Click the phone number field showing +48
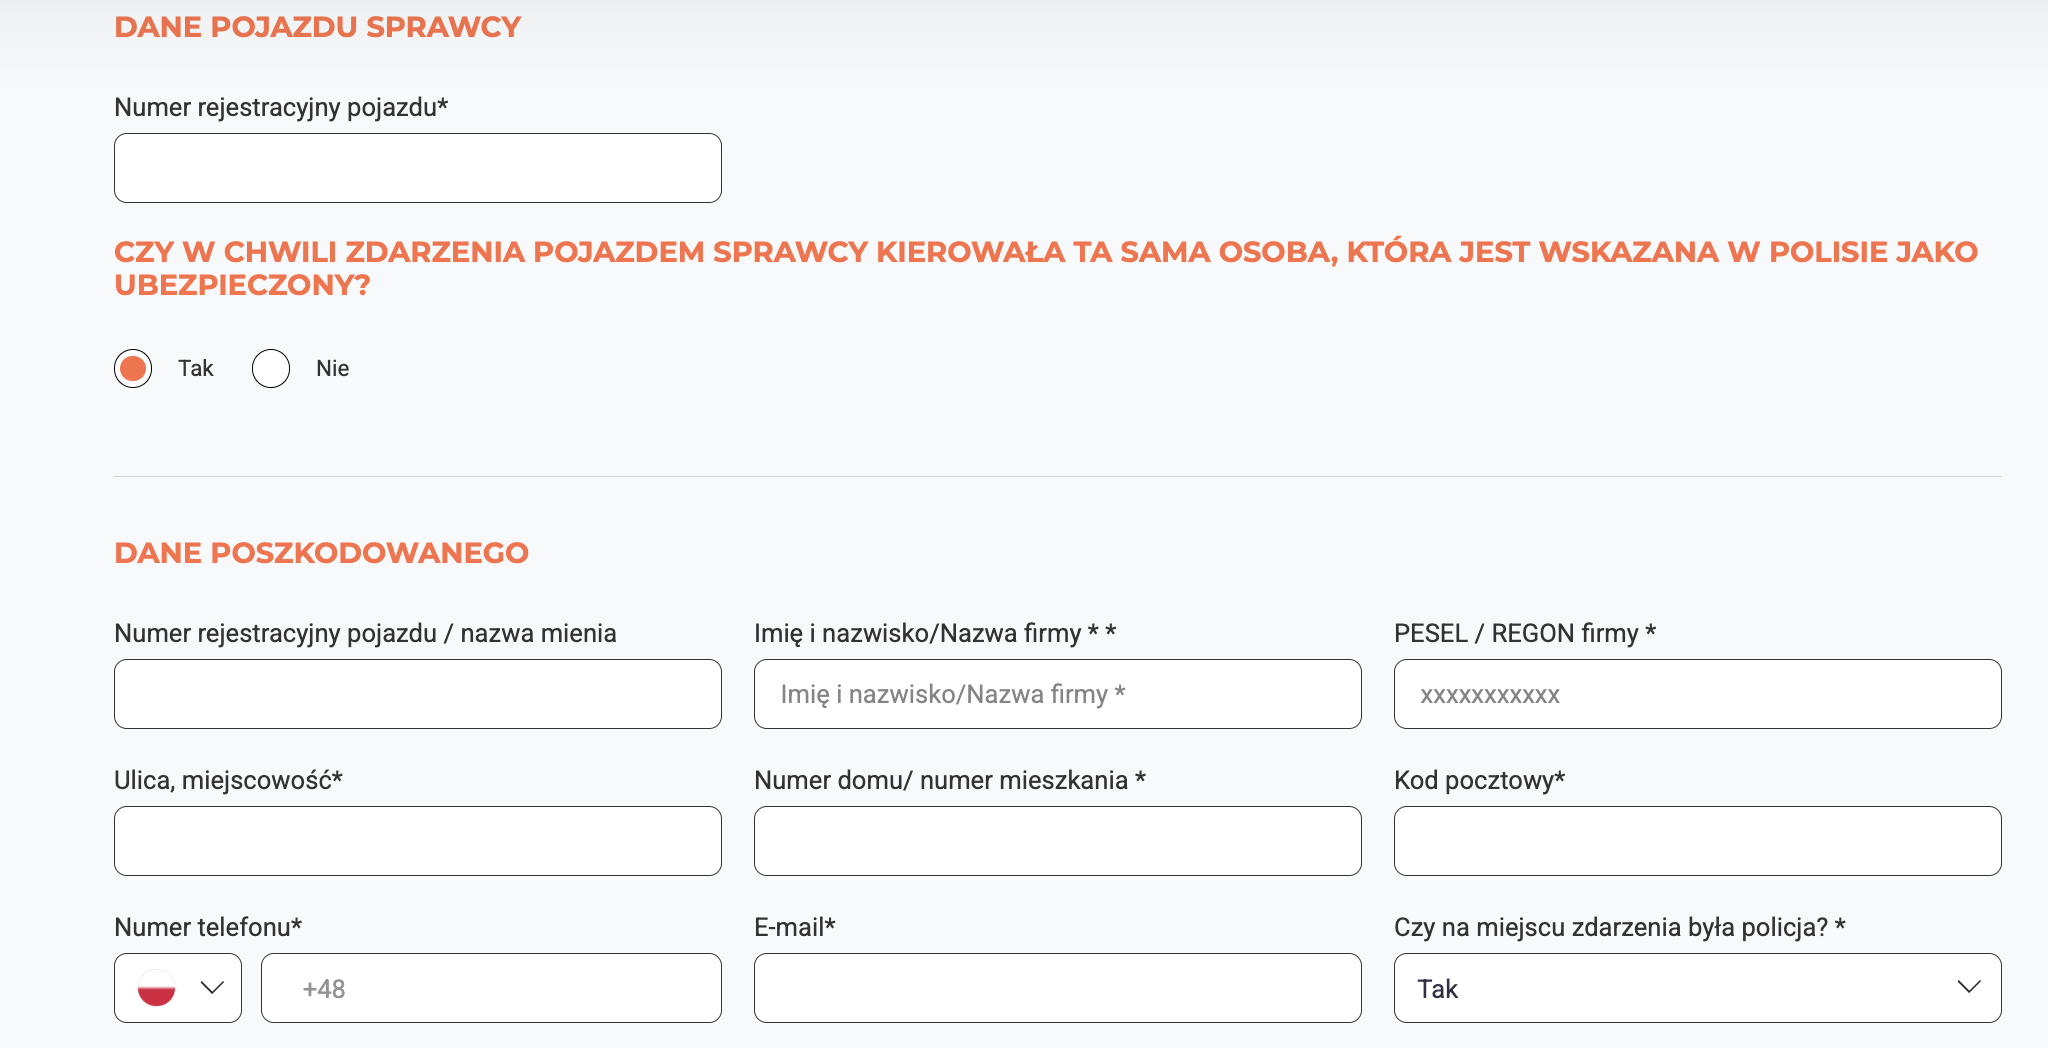Viewport: 2048px width, 1048px height. click(490, 988)
